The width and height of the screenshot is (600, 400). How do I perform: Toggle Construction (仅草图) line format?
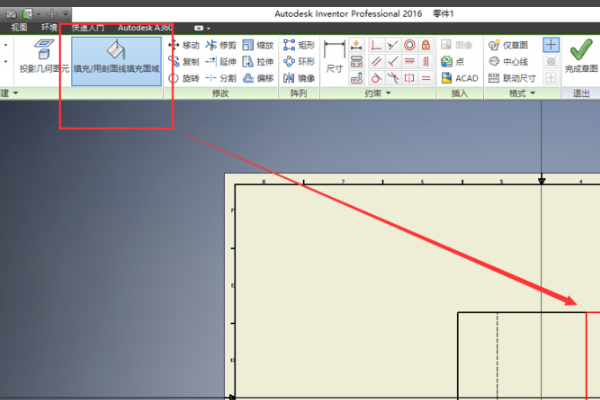click(513, 45)
